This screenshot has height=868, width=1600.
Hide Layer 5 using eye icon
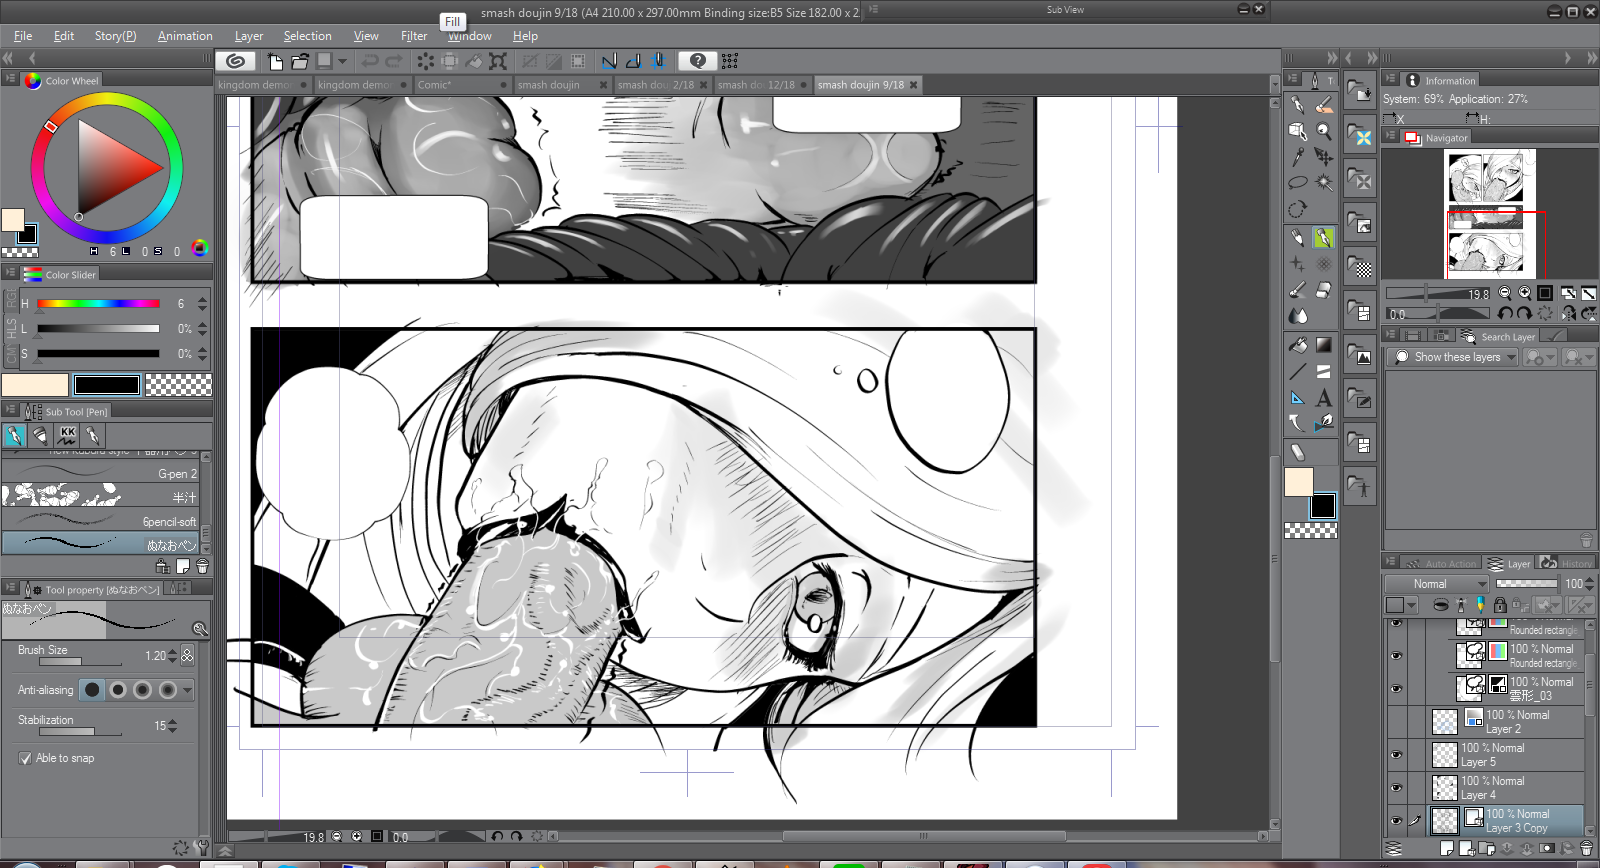(x=1396, y=755)
